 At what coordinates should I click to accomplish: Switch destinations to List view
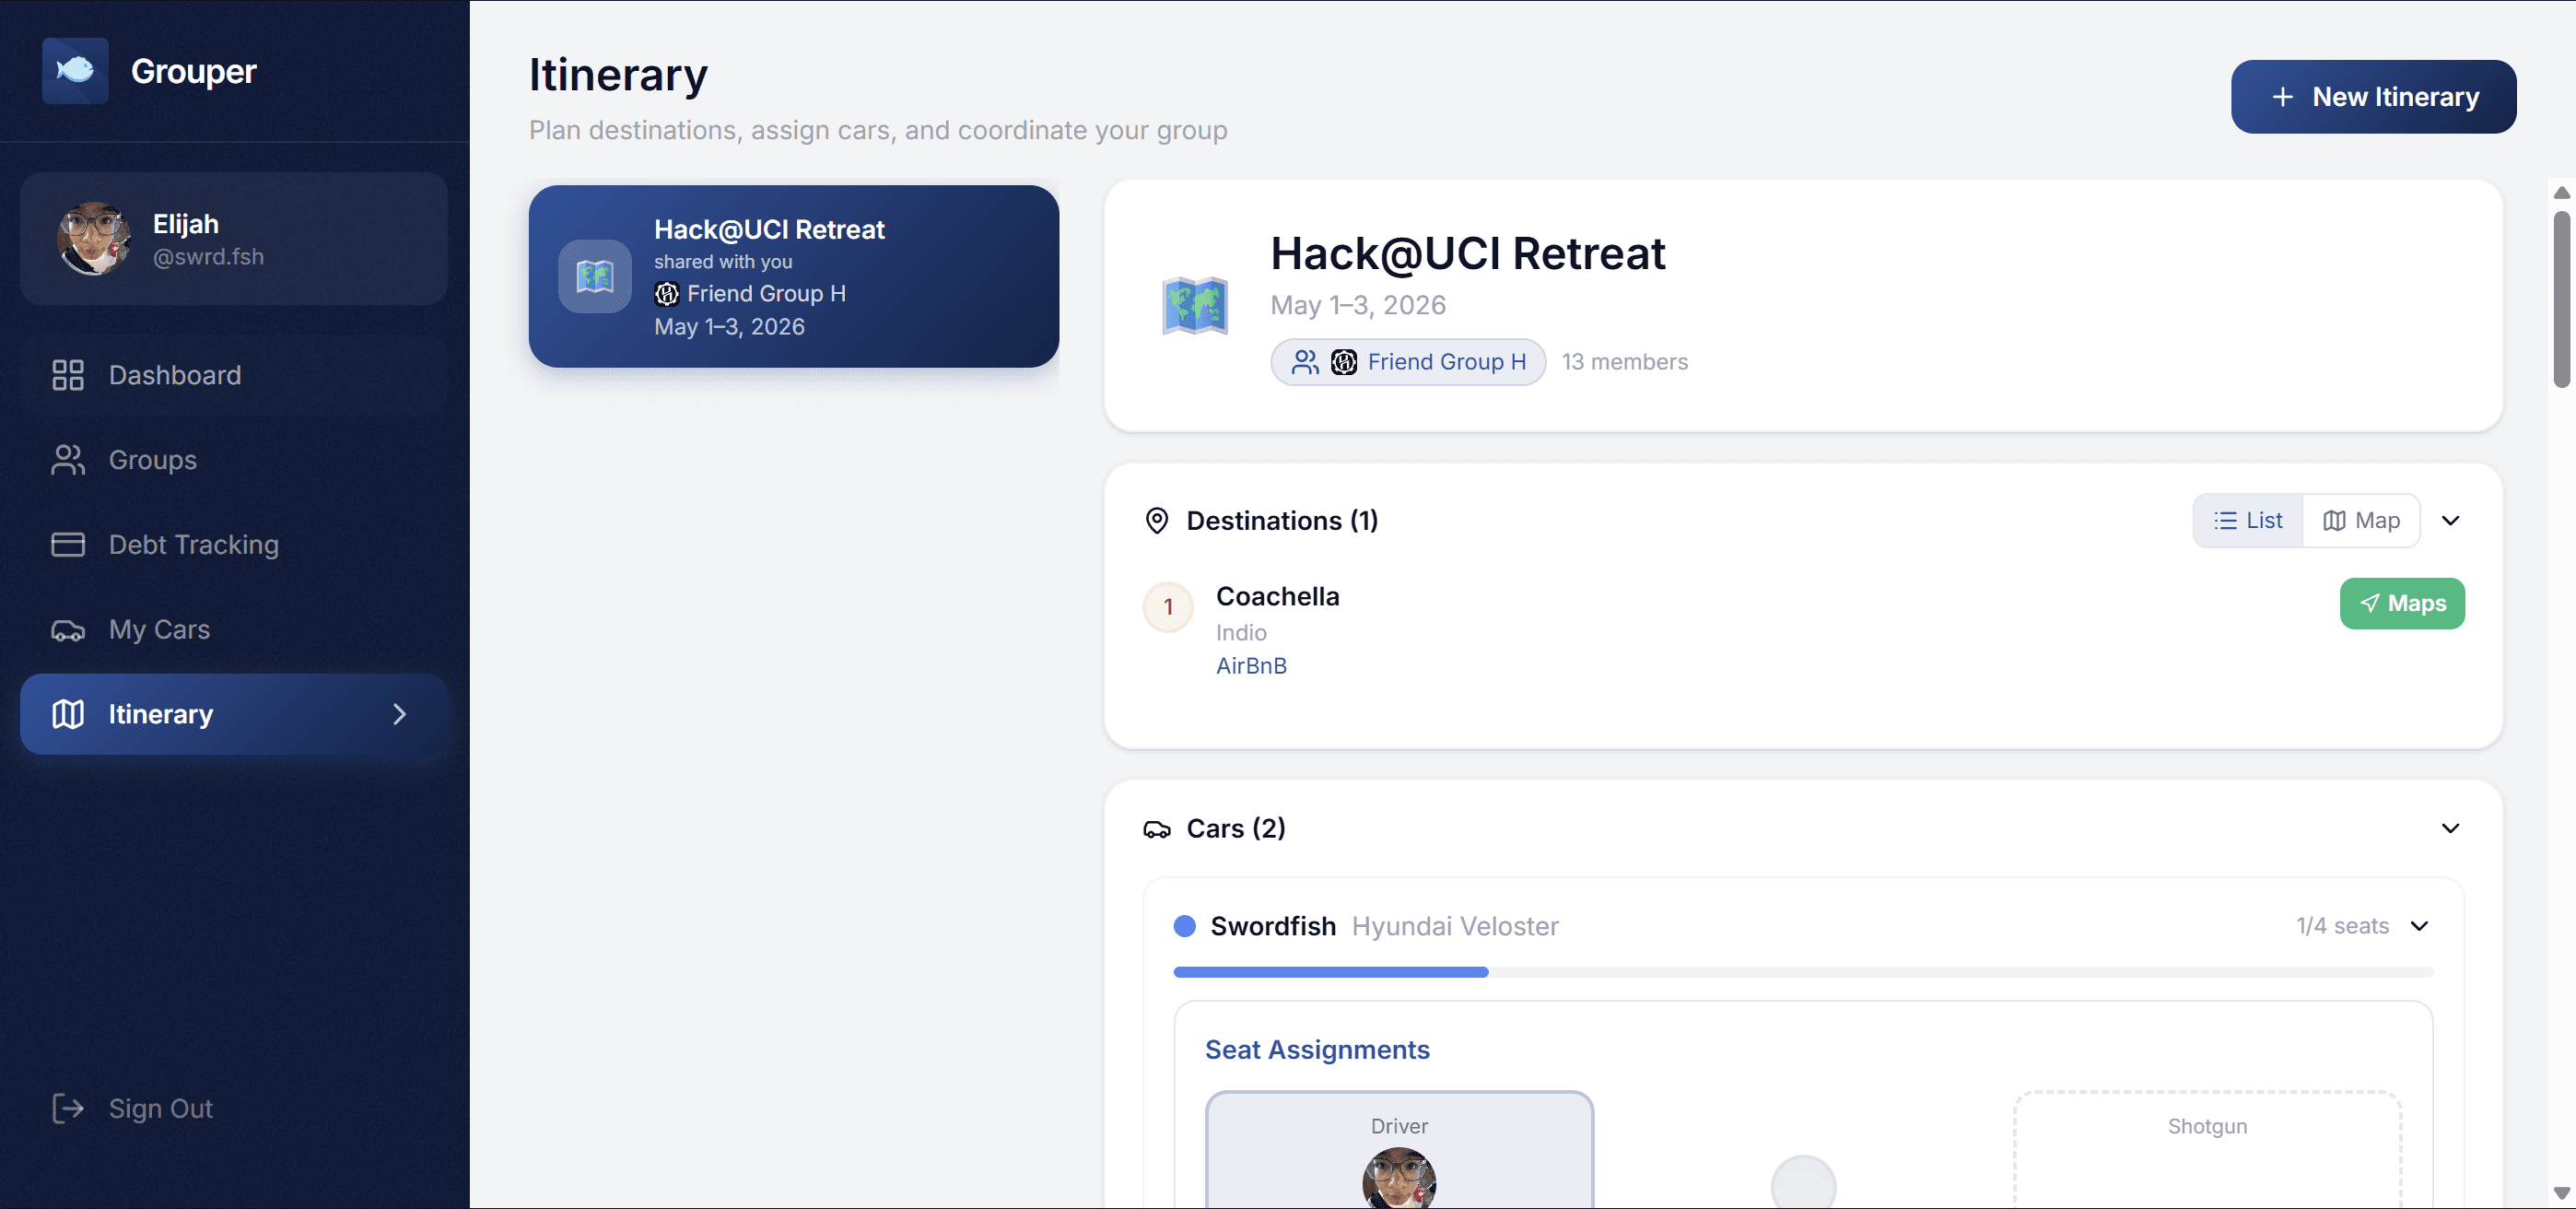(2249, 520)
